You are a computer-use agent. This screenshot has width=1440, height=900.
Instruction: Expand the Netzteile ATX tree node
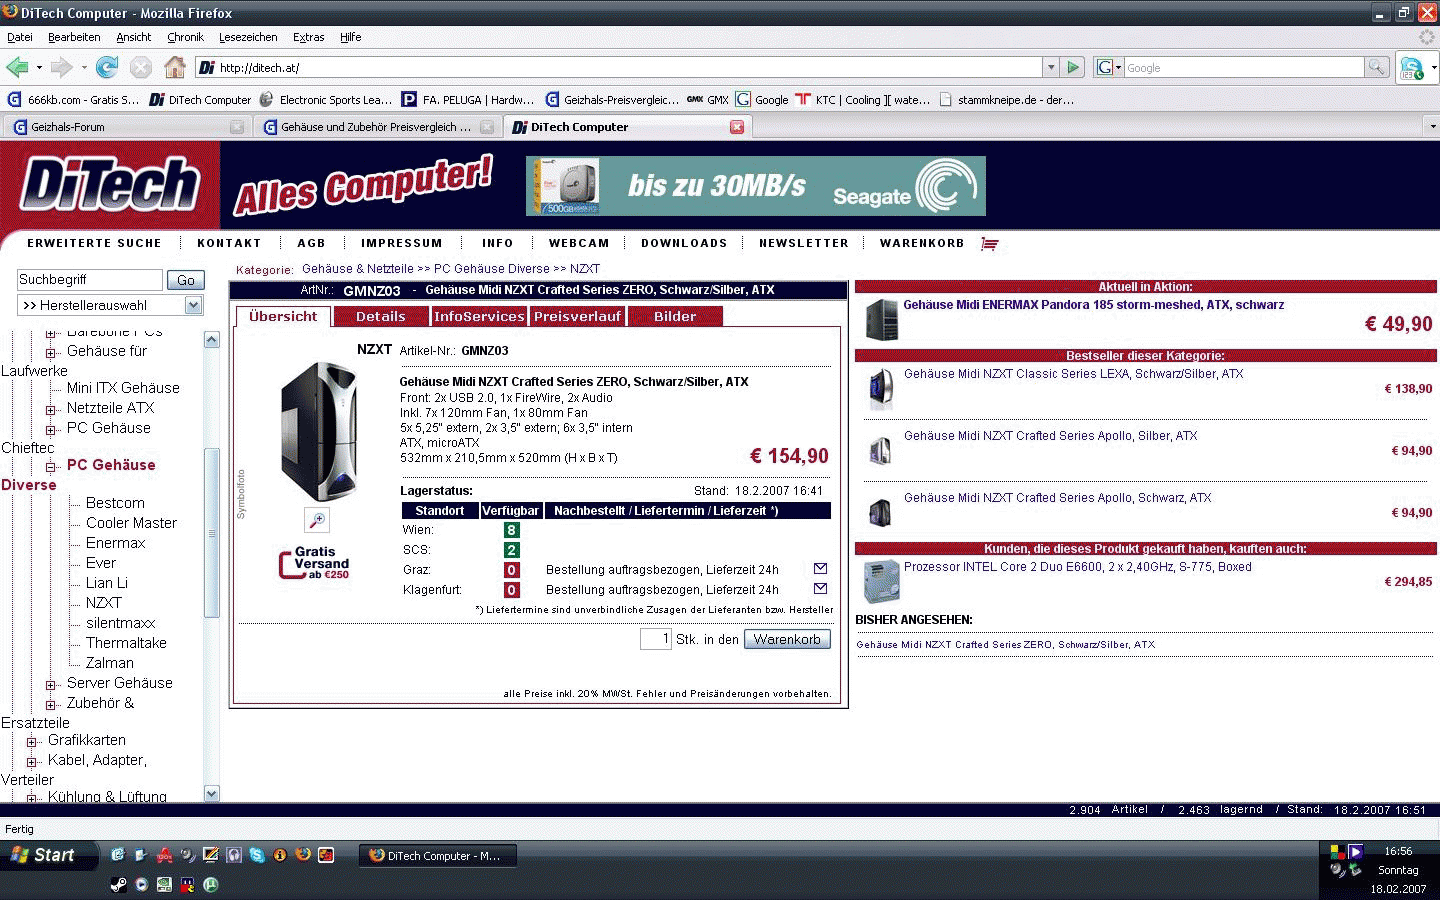point(50,409)
